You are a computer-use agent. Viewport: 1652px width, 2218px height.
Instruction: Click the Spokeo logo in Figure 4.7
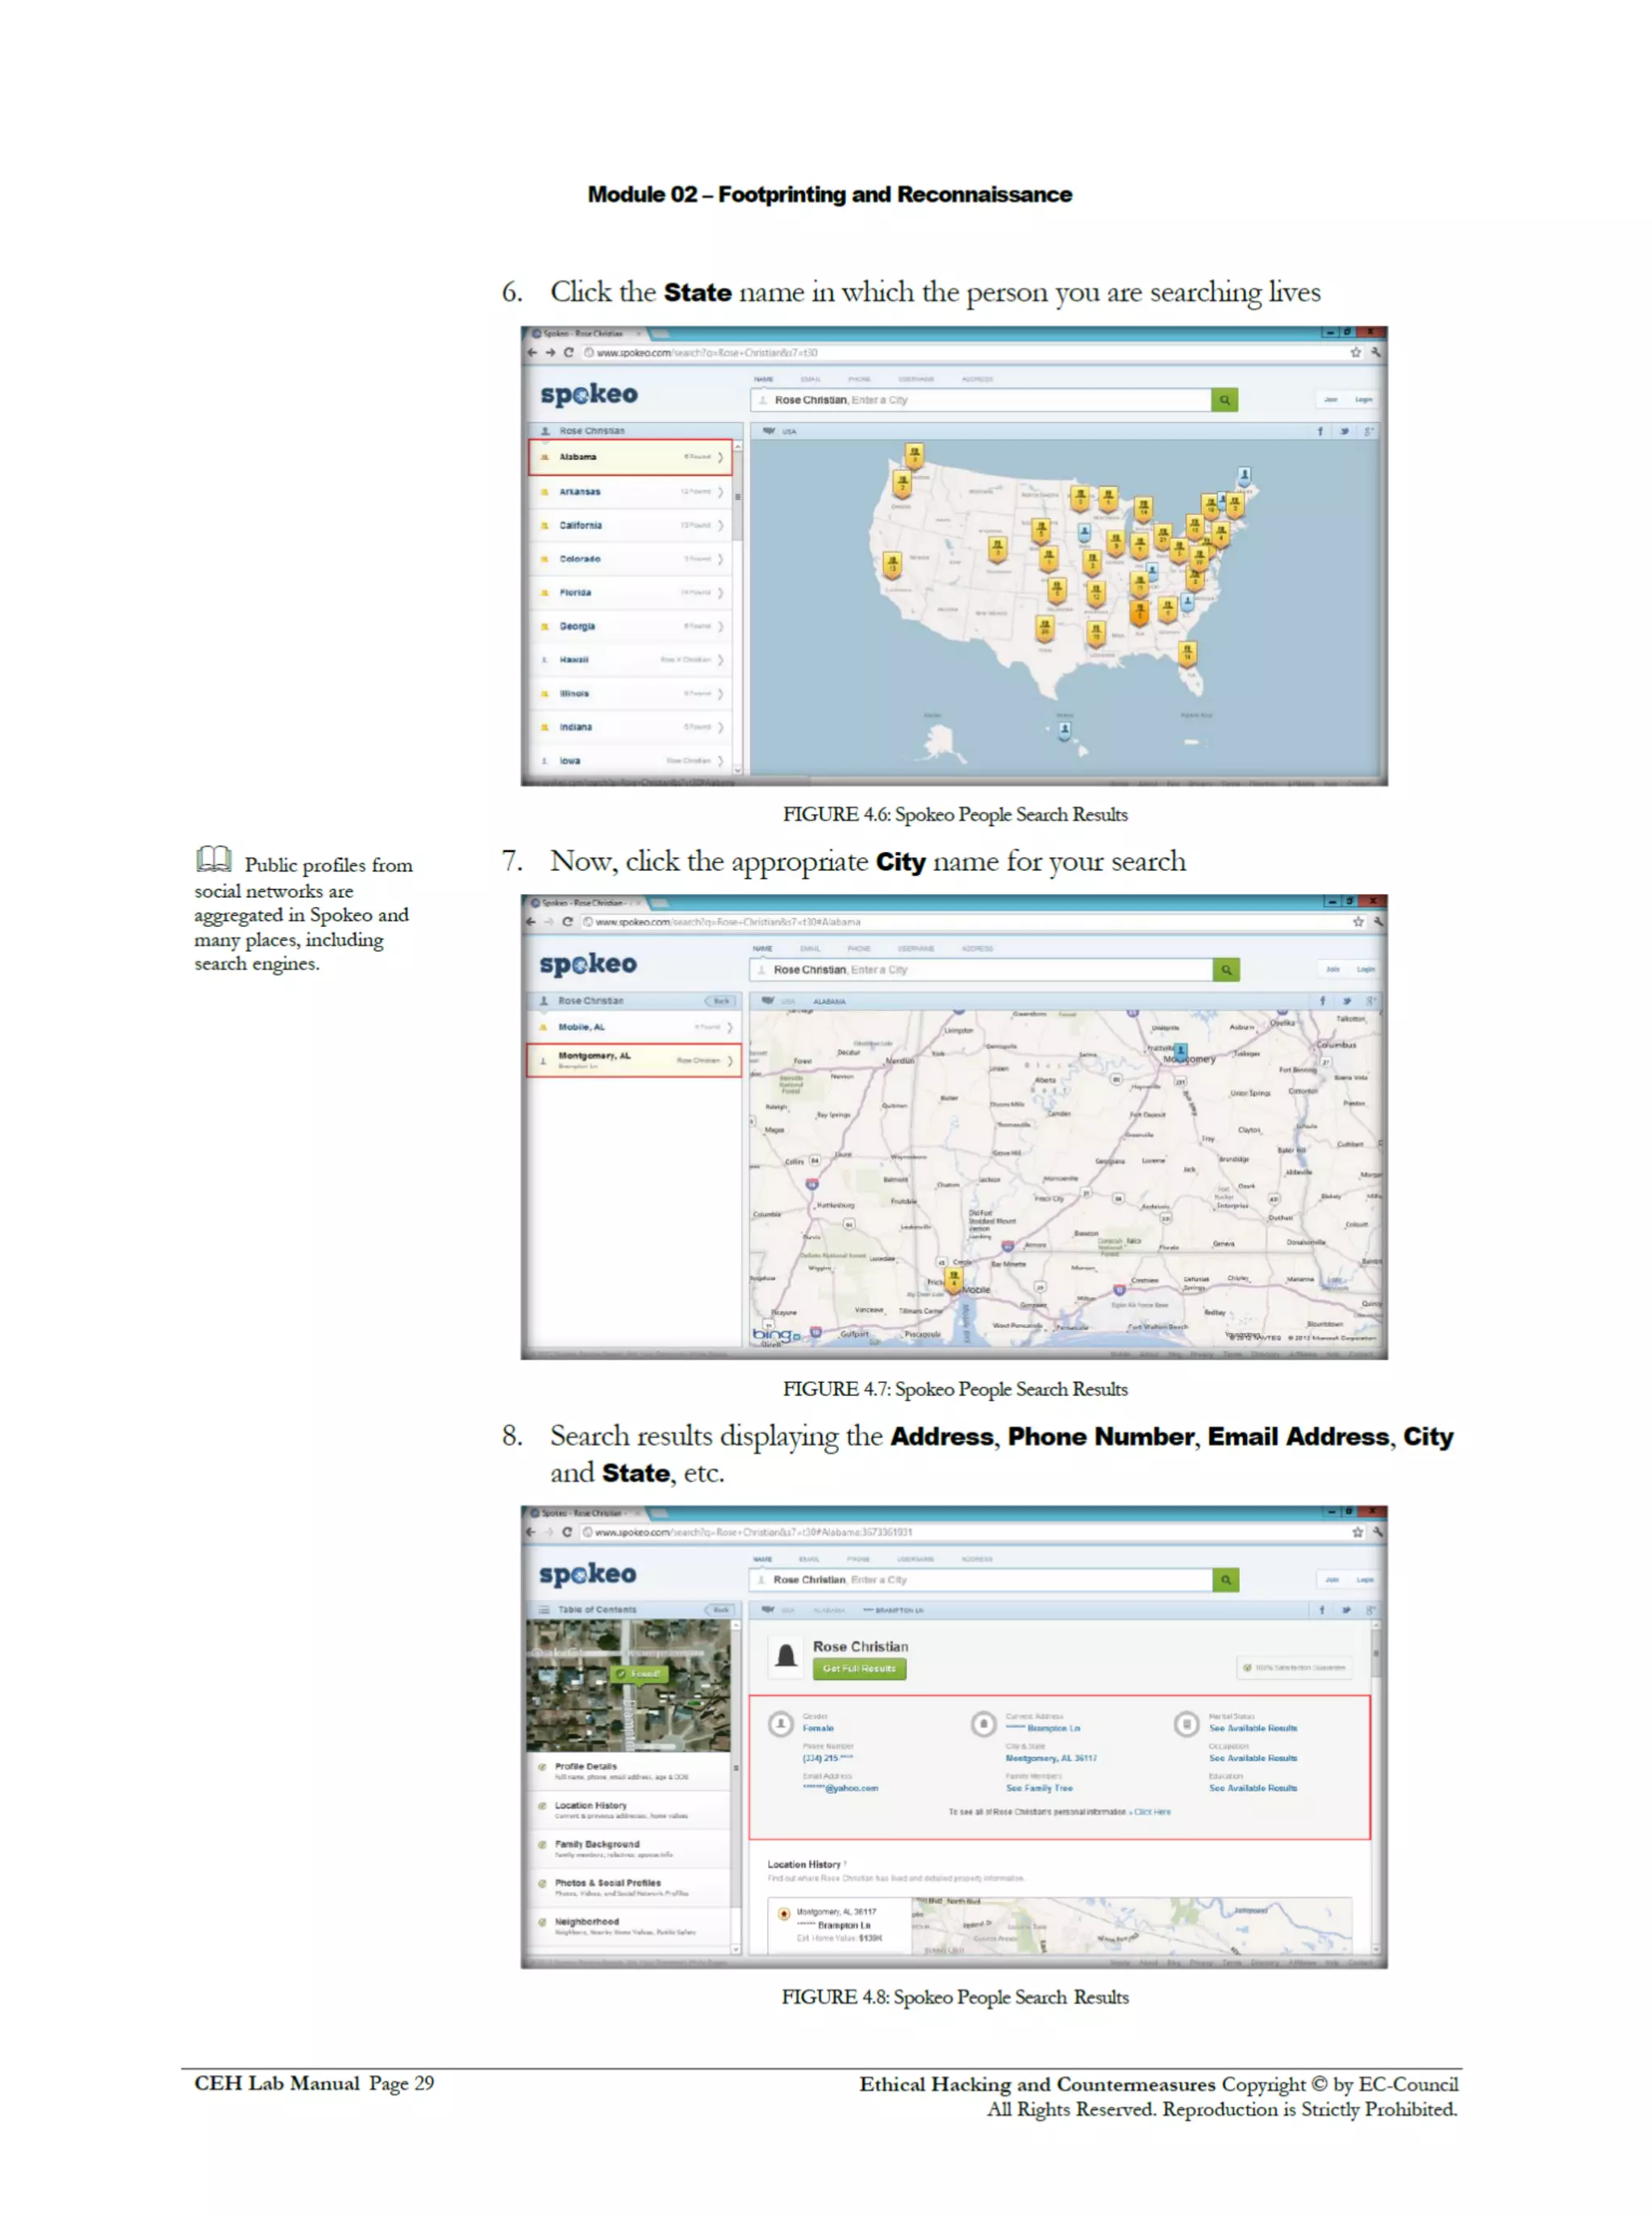point(588,964)
